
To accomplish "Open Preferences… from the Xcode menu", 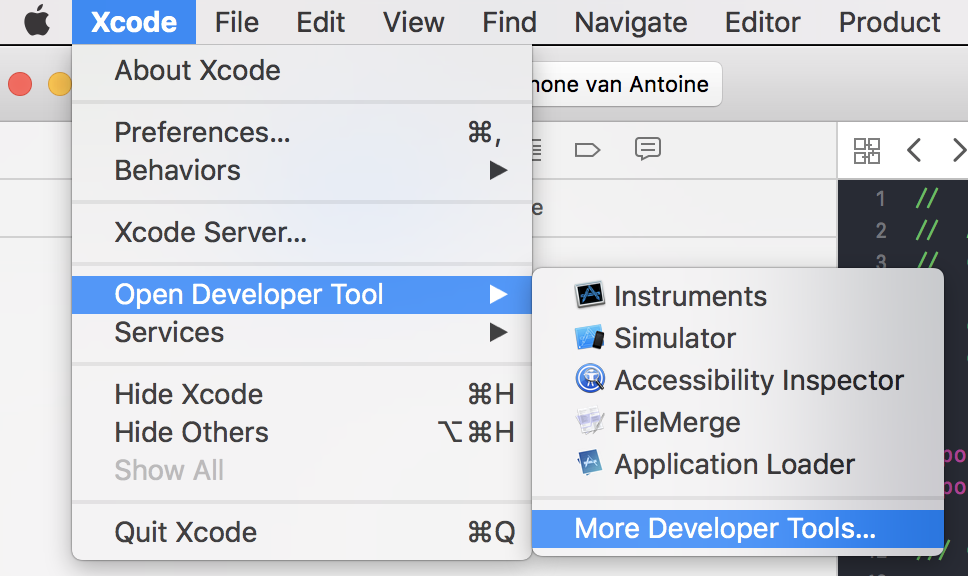I will point(302,132).
